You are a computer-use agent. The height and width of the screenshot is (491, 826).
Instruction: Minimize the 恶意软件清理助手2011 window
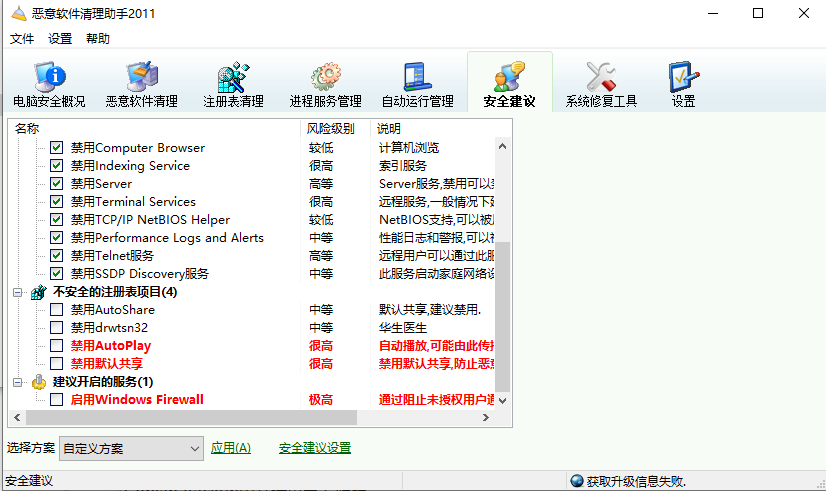point(713,13)
